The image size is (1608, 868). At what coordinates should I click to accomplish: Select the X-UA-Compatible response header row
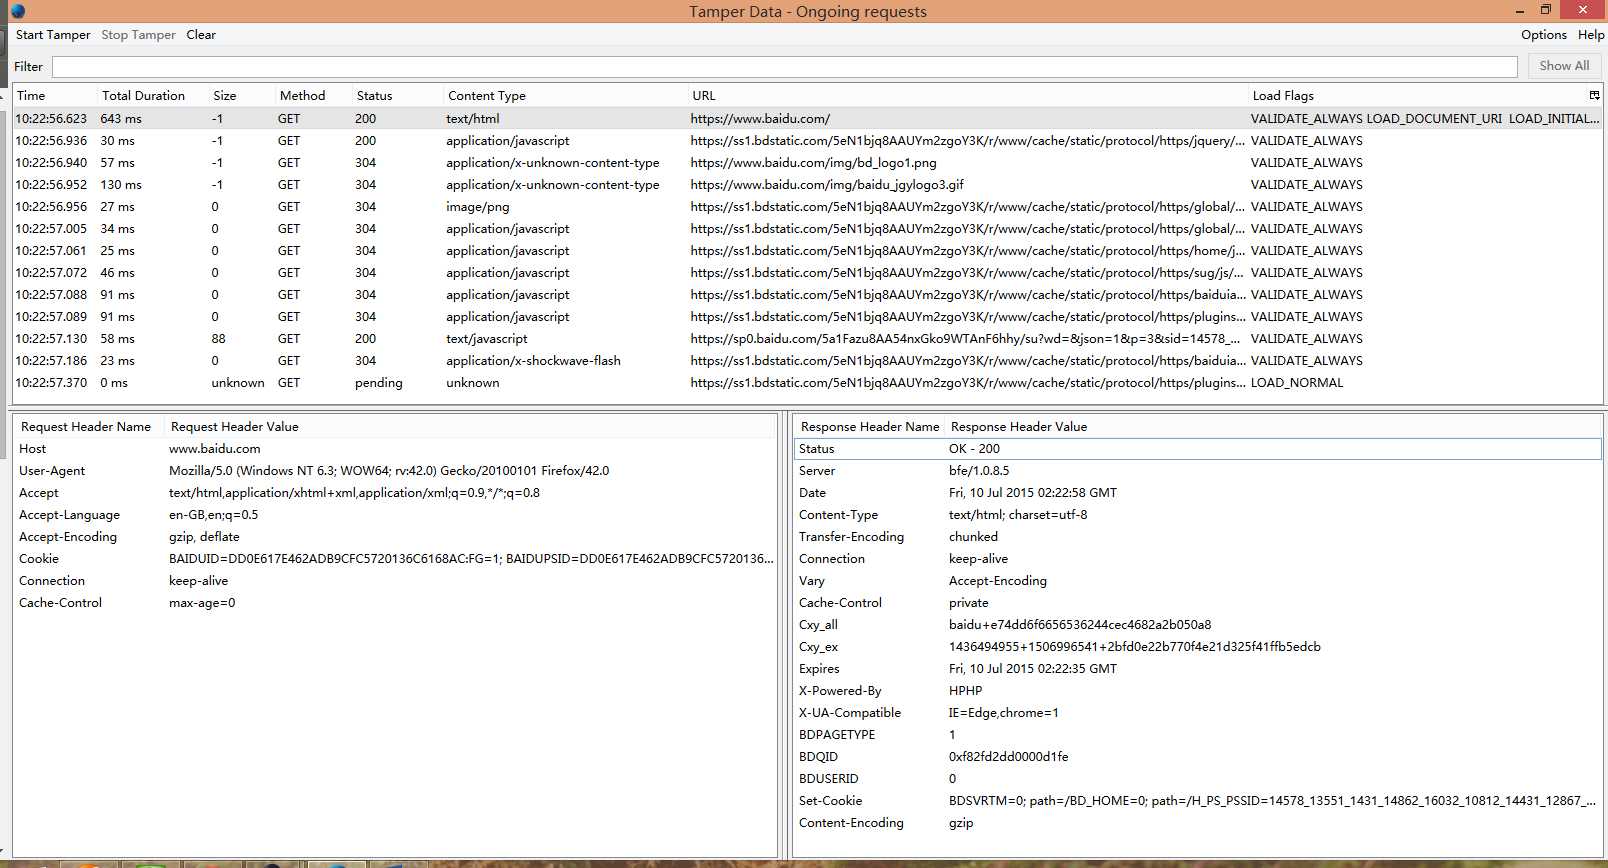(1198, 713)
